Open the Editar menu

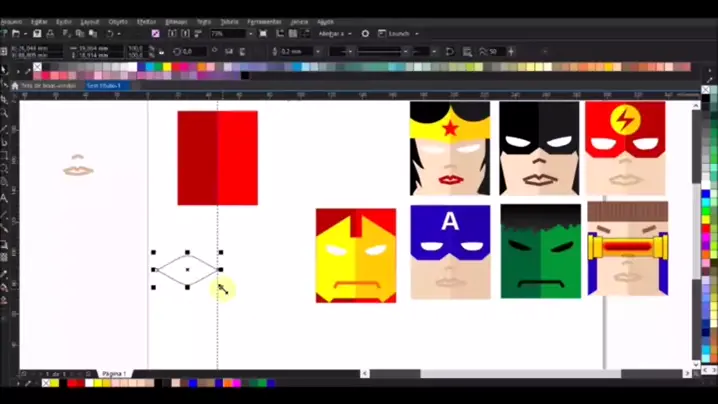pos(39,22)
